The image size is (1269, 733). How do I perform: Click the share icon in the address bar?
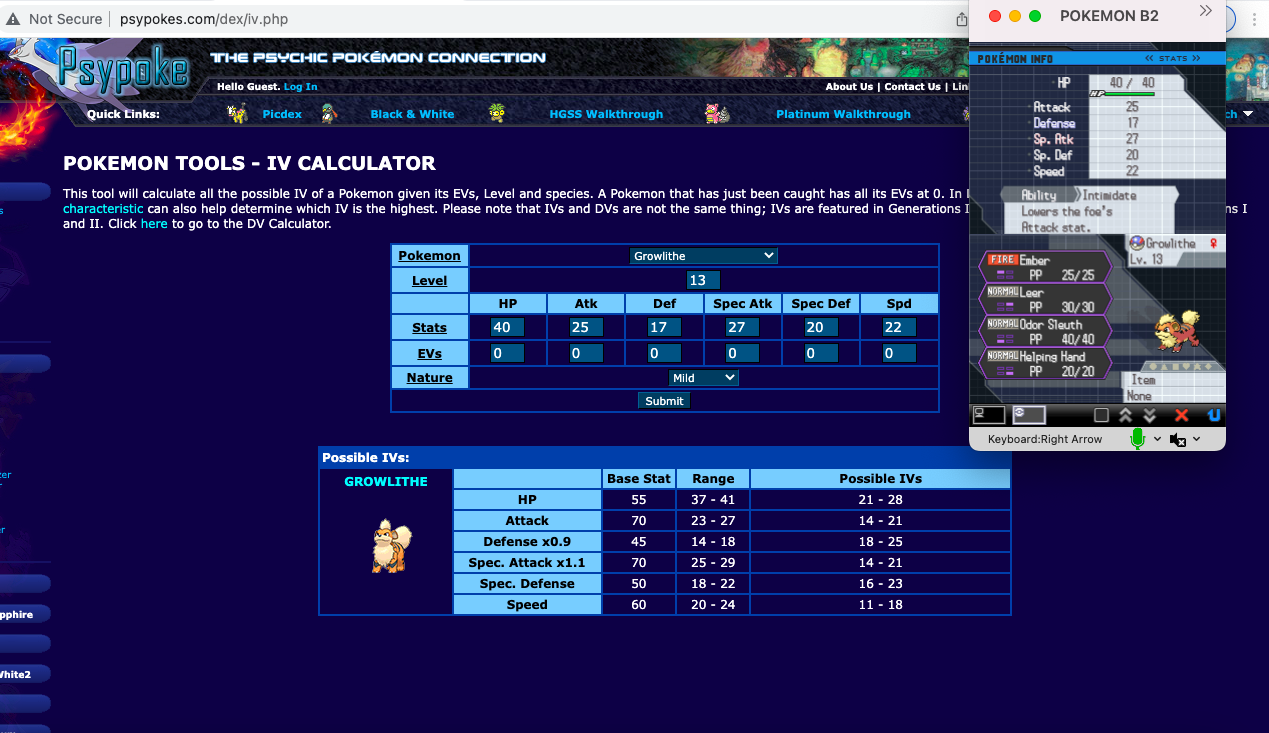click(961, 18)
